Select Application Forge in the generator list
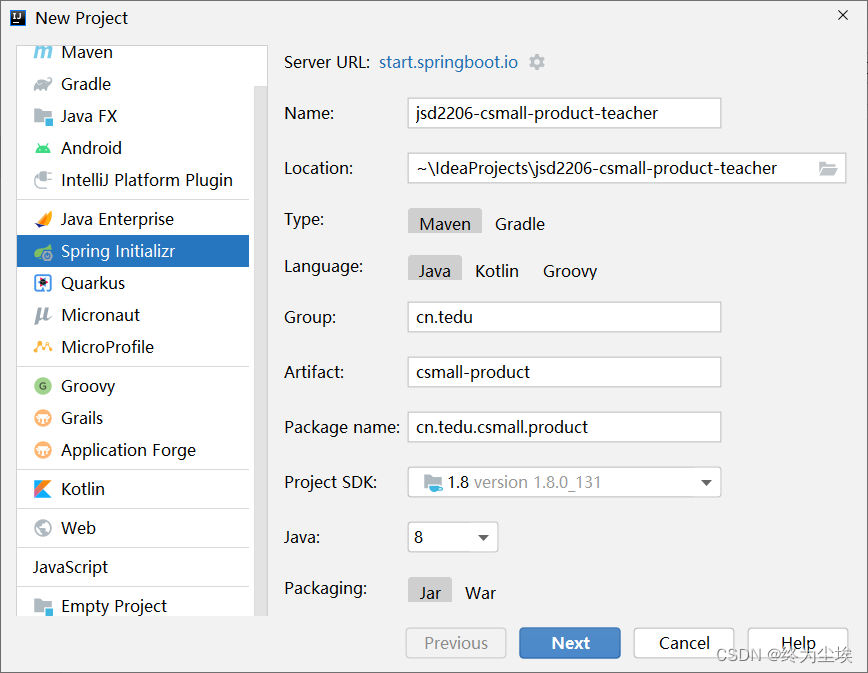 [133, 450]
